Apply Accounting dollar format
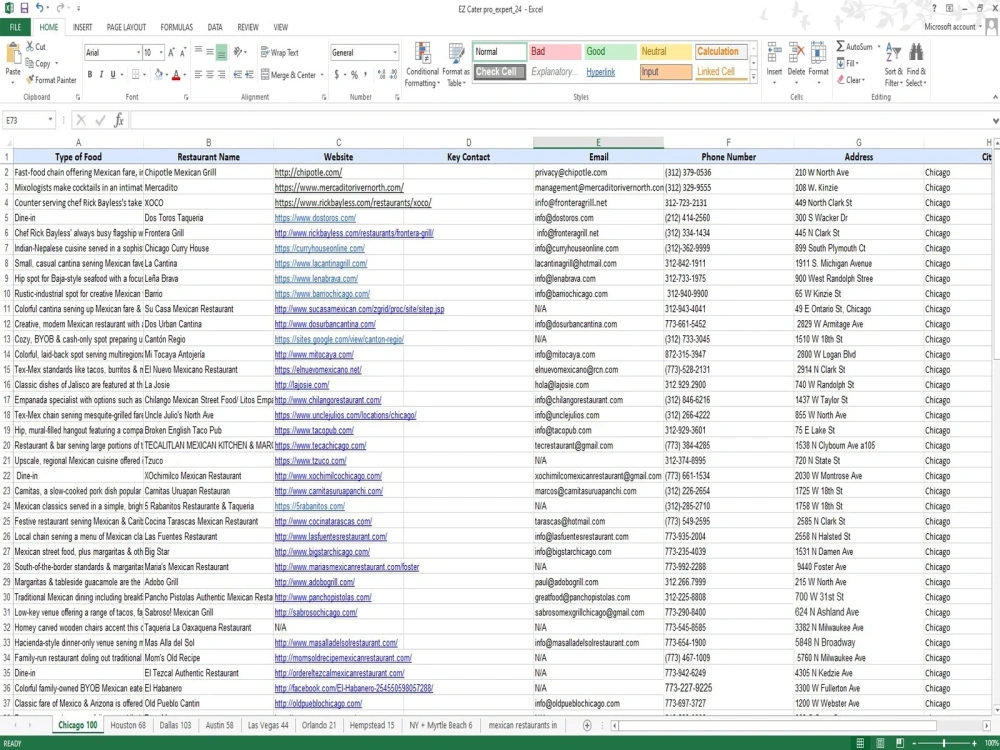 click(337, 75)
